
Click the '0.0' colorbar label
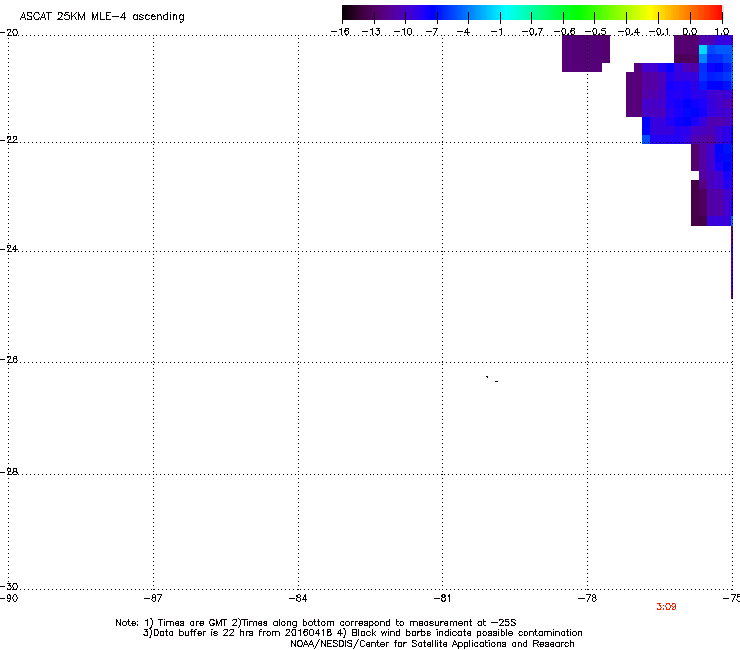690,32
